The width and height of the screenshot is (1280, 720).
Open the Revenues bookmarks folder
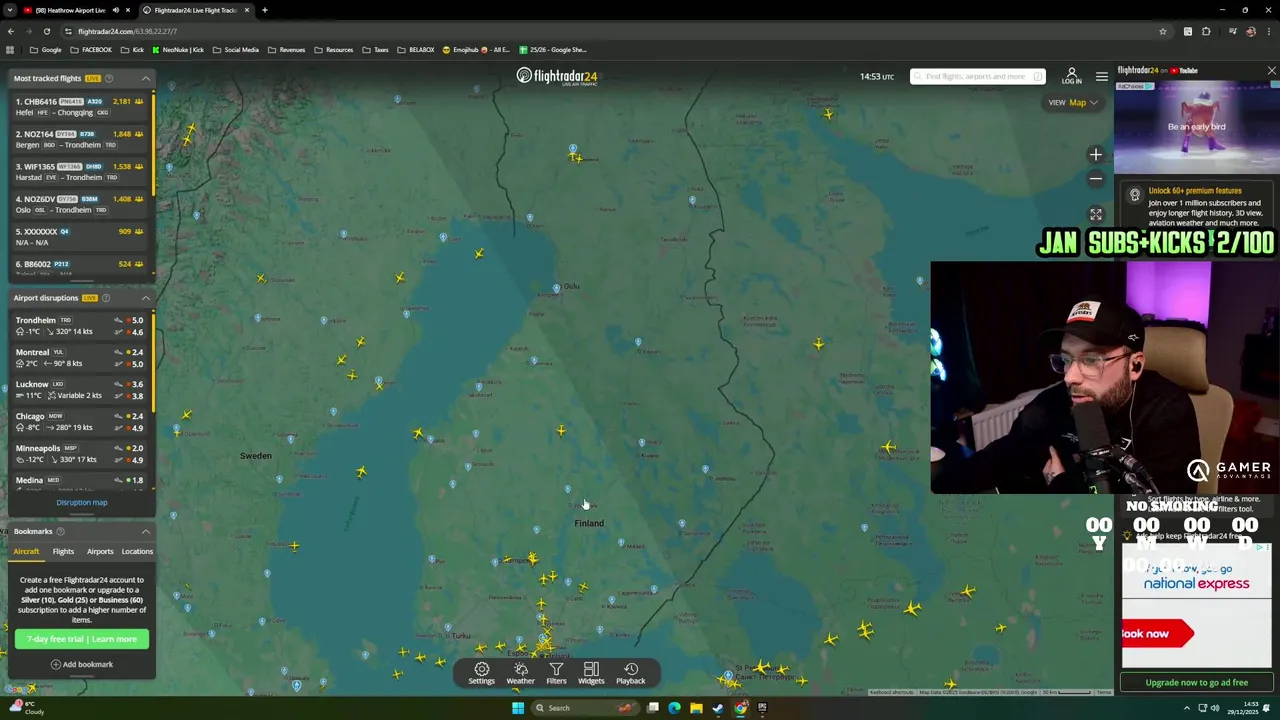[286, 50]
